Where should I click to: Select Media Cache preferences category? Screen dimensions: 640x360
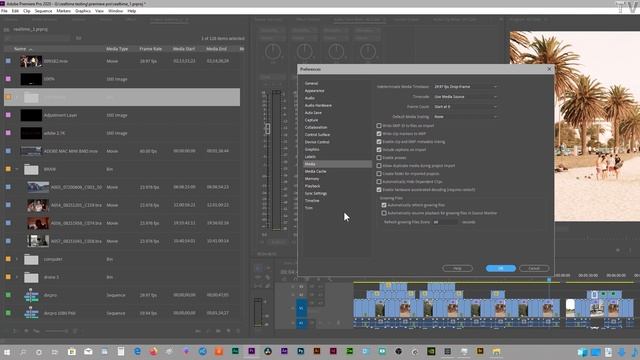pyautogui.click(x=315, y=171)
